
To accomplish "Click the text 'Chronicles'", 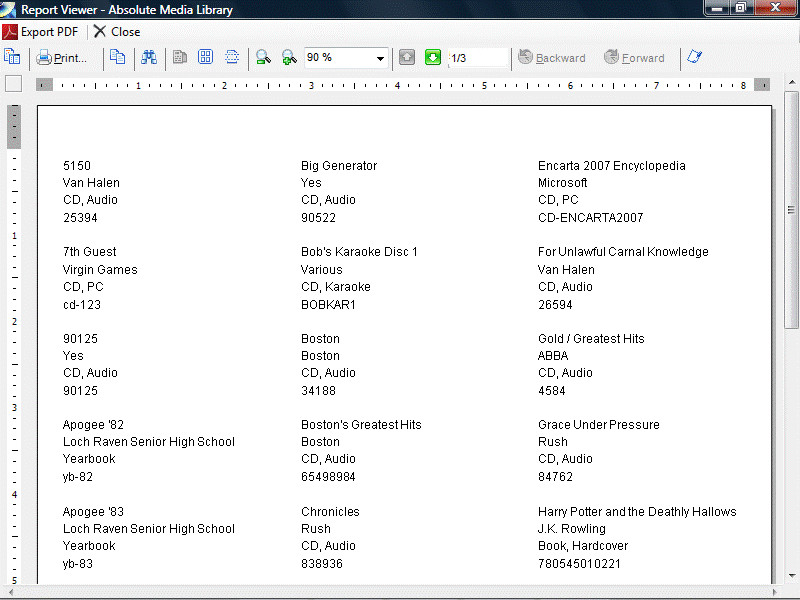I will tap(330, 512).
